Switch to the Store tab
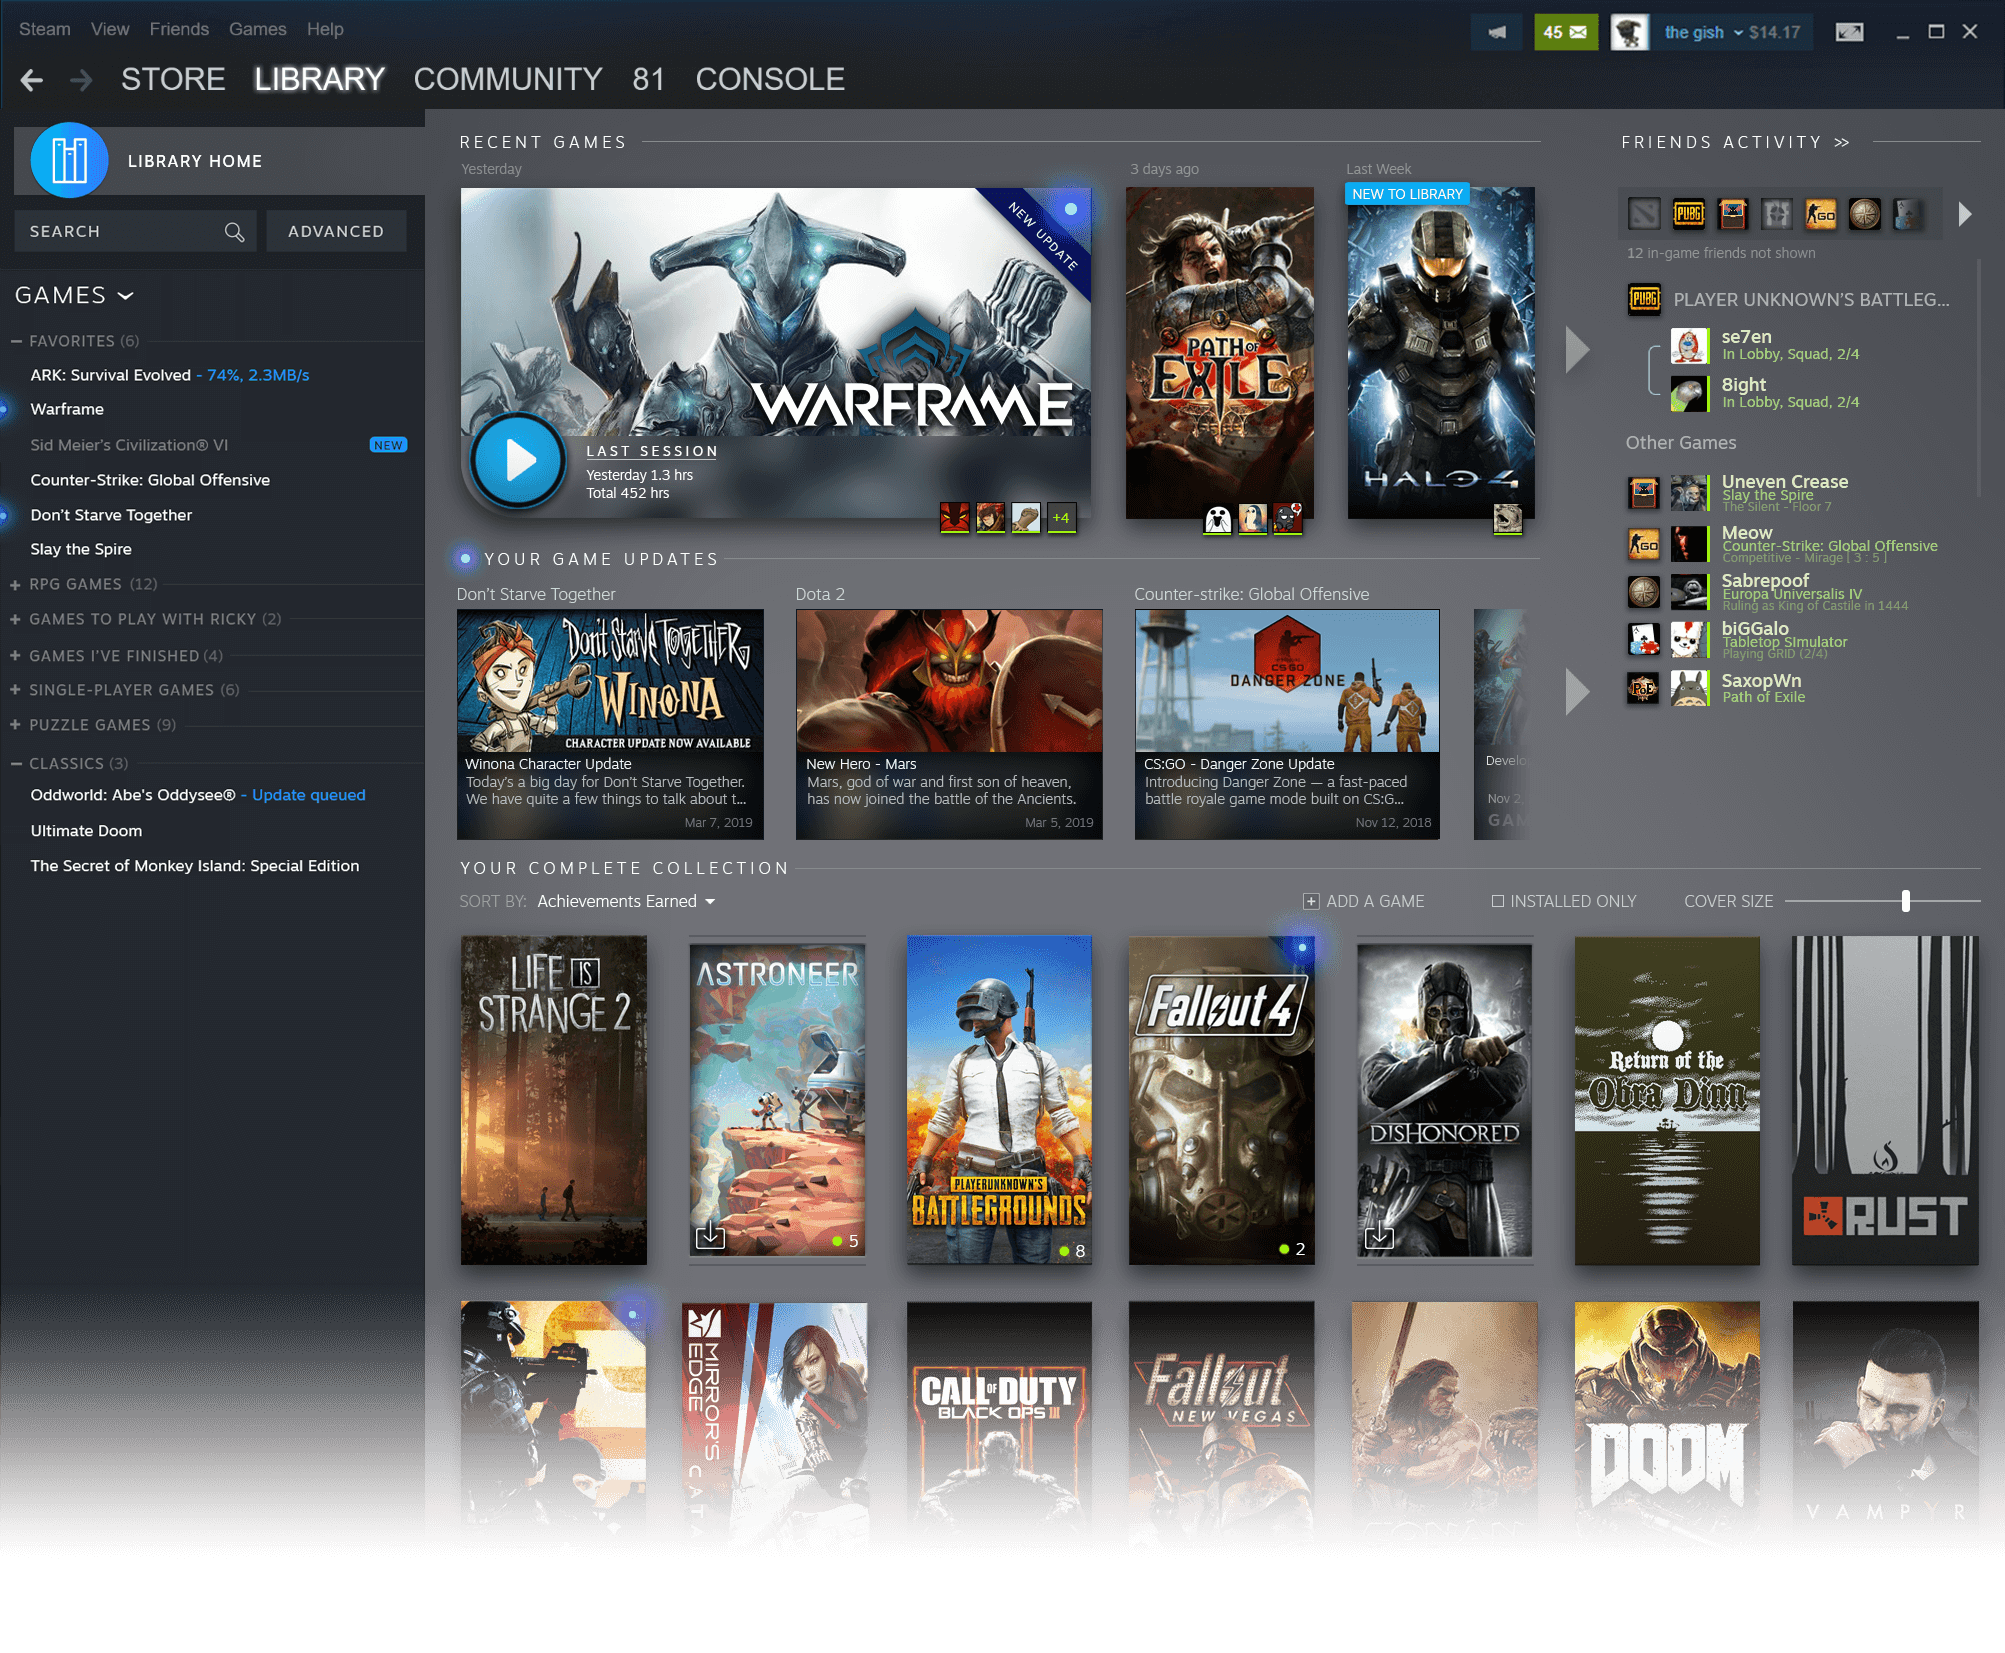The height and width of the screenshot is (1653, 2005). tap(173, 79)
